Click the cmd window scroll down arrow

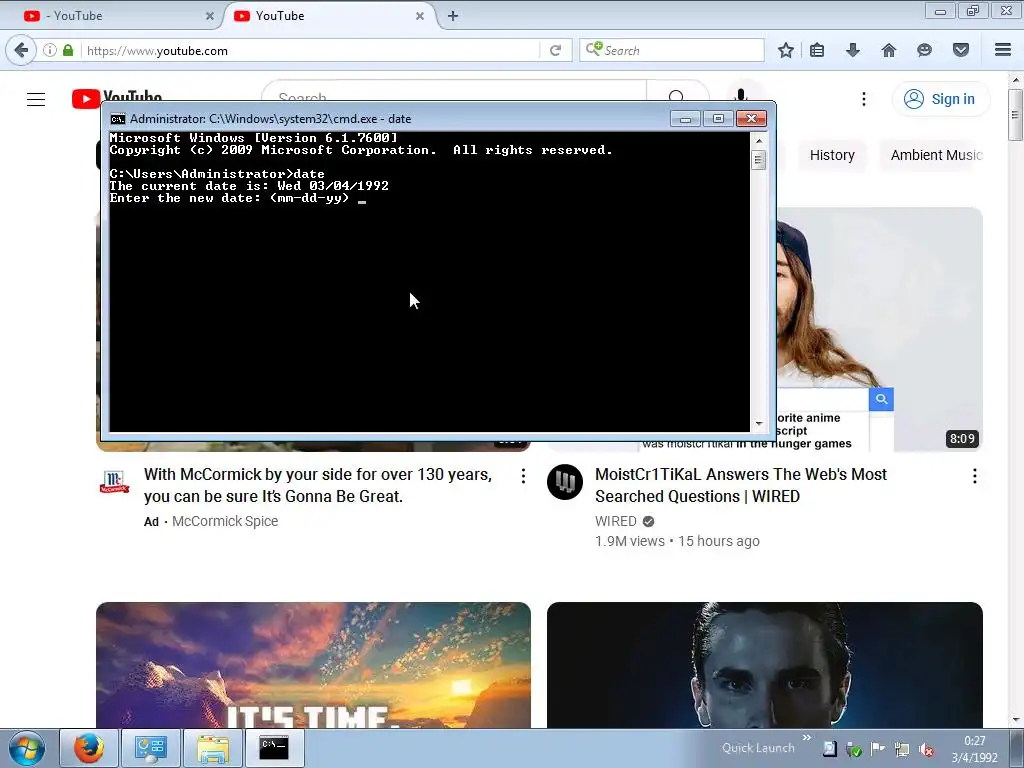point(759,424)
